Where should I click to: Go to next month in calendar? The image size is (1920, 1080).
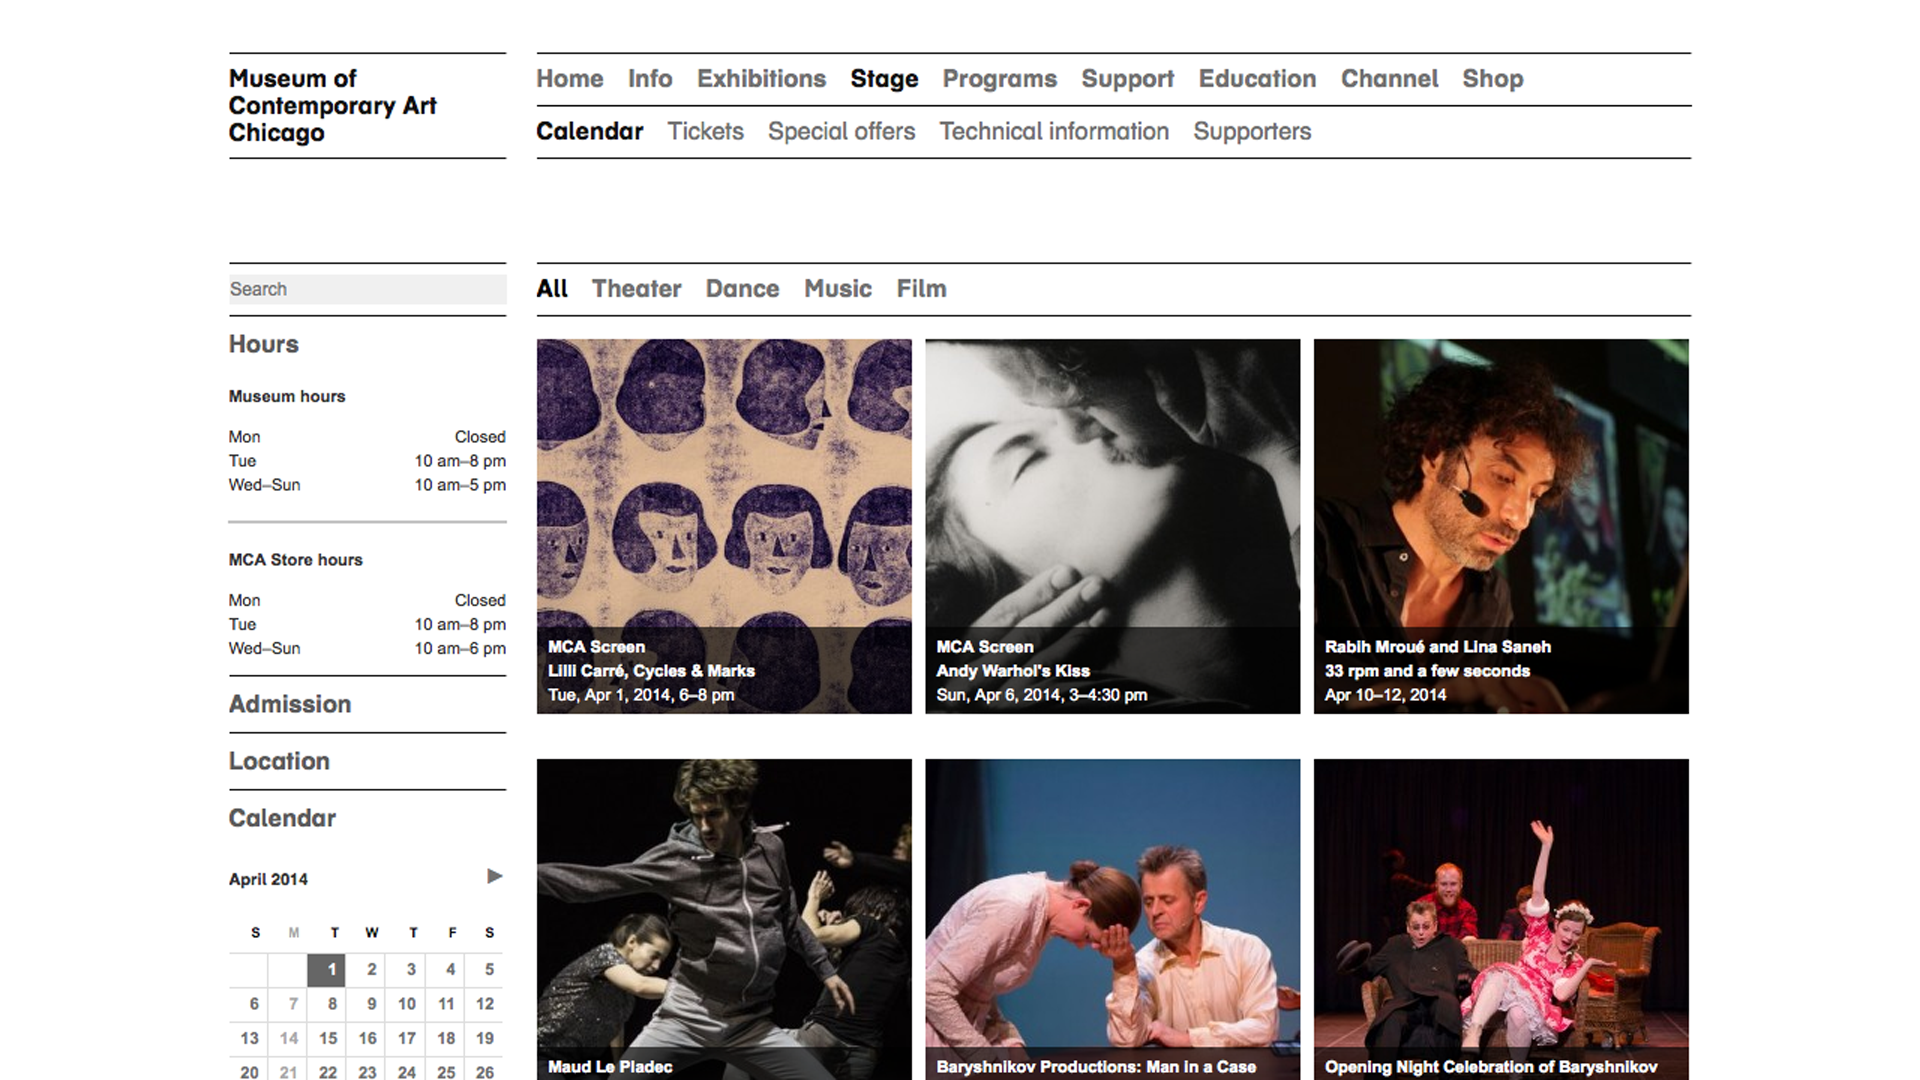pos(494,877)
